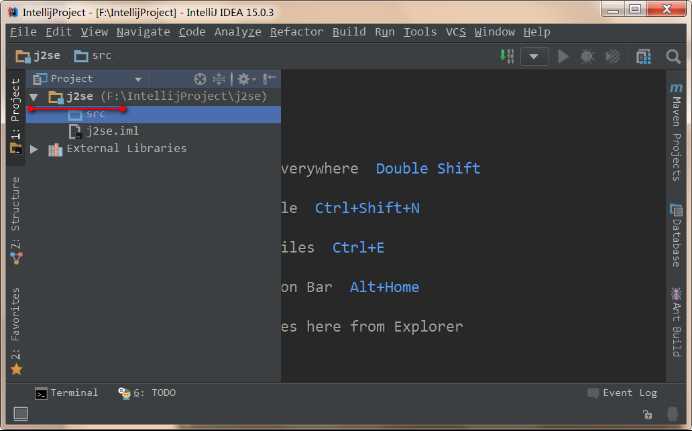Expand the External Libraries node
The height and width of the screenshot is (431, 692).
click(34, 149)
